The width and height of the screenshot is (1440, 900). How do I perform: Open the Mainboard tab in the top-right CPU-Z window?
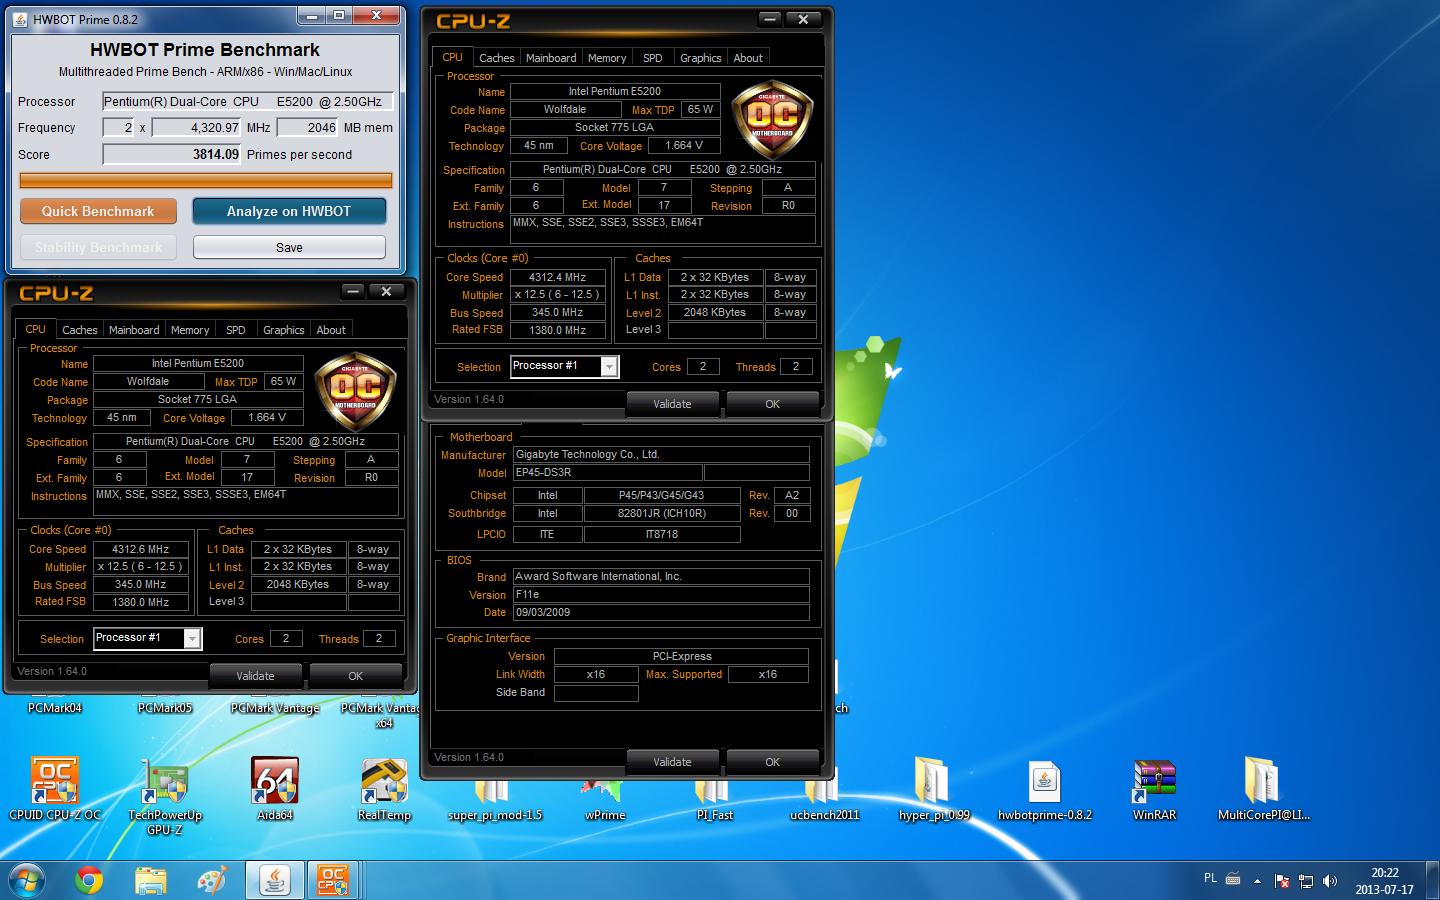[x=551, y=58]
